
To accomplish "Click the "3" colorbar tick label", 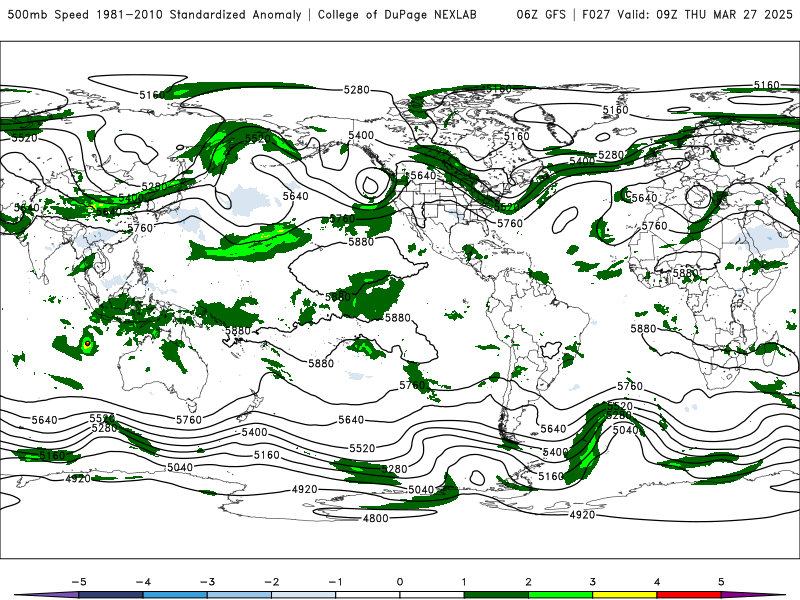I will point(593,582).
